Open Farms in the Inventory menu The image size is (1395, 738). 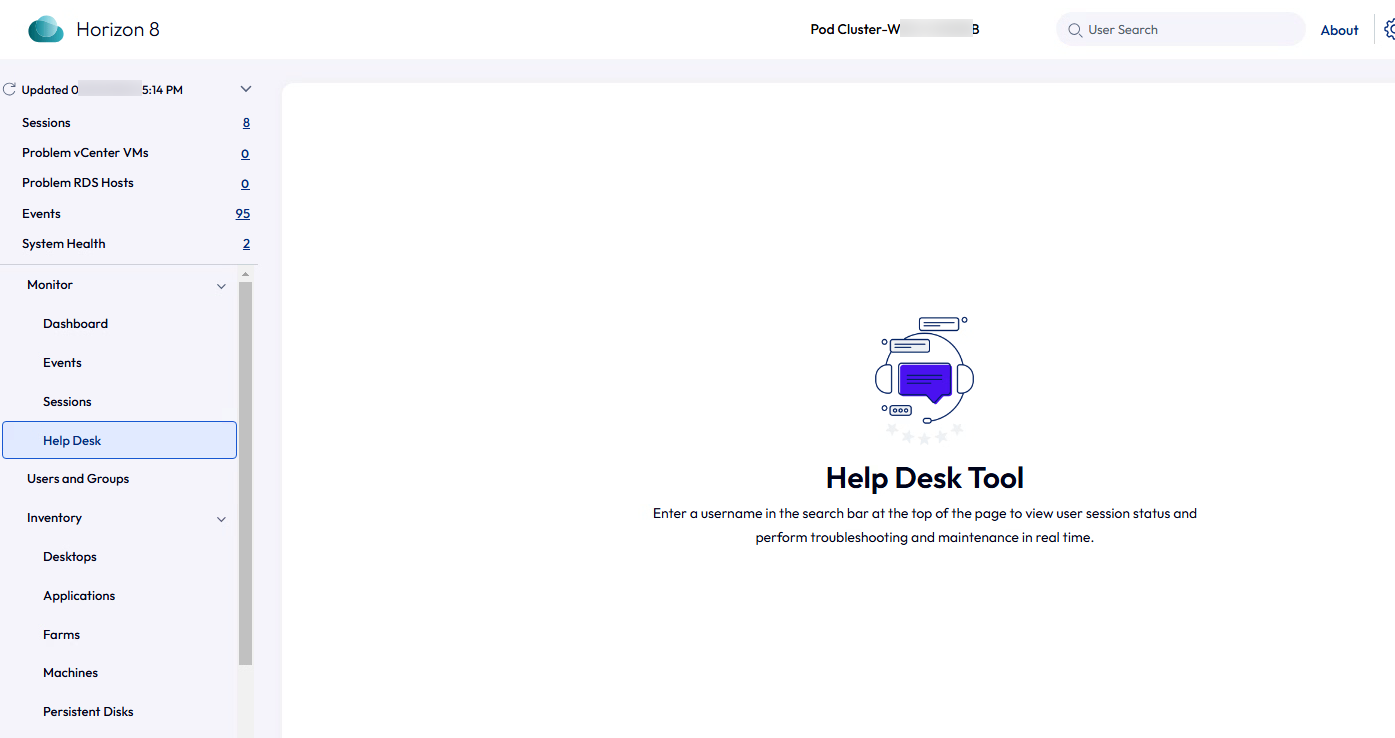point(61,635)
